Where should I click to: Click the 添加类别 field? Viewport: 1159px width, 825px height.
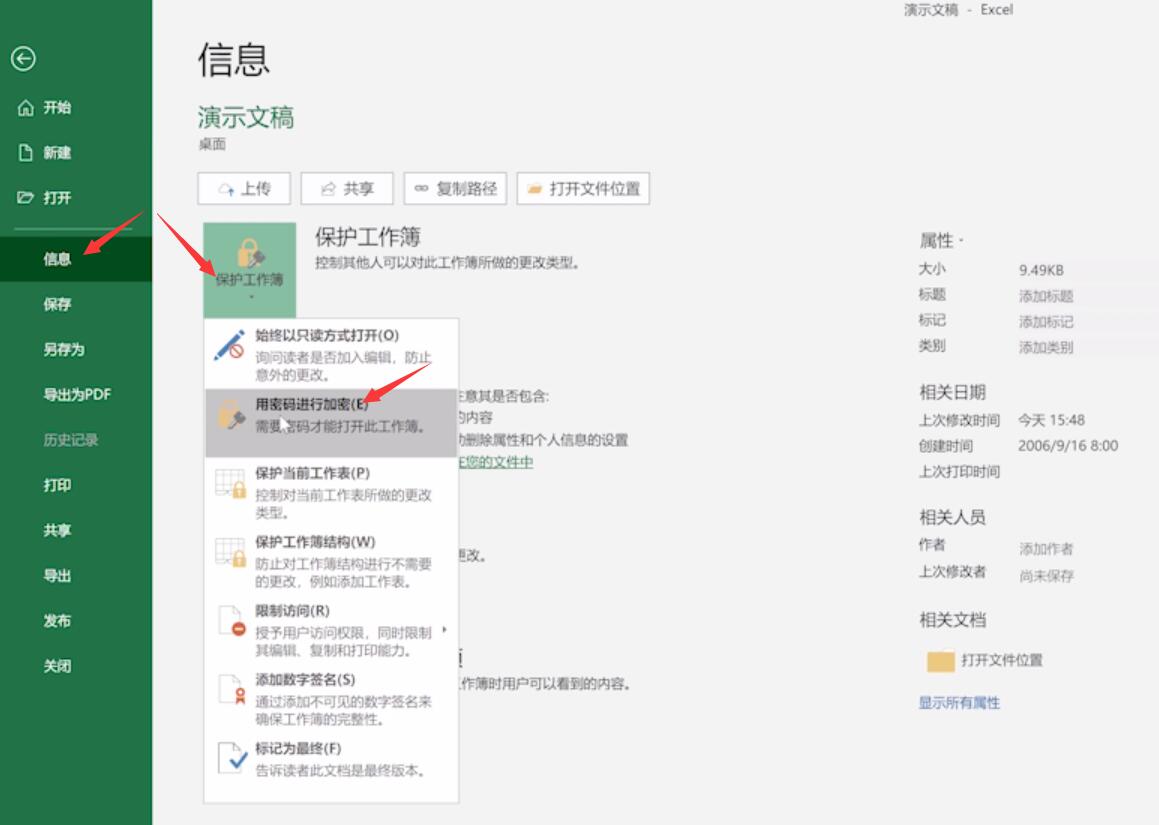[1045, 347]
